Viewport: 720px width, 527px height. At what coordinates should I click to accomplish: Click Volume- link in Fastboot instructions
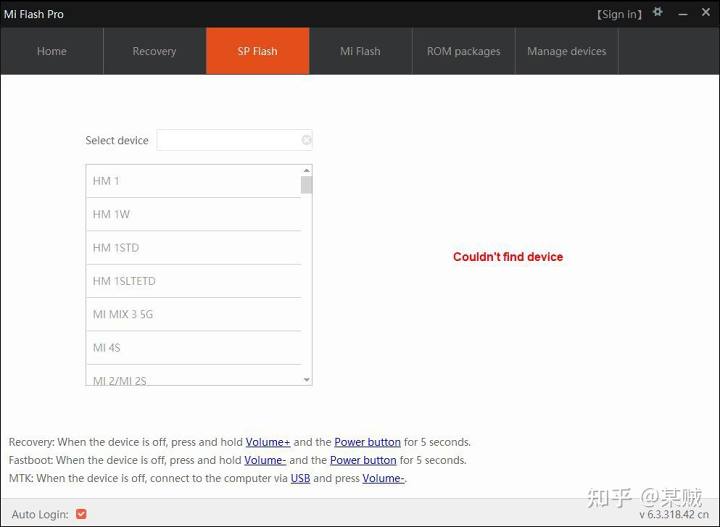pyautogui.click(x=265, y=460)
